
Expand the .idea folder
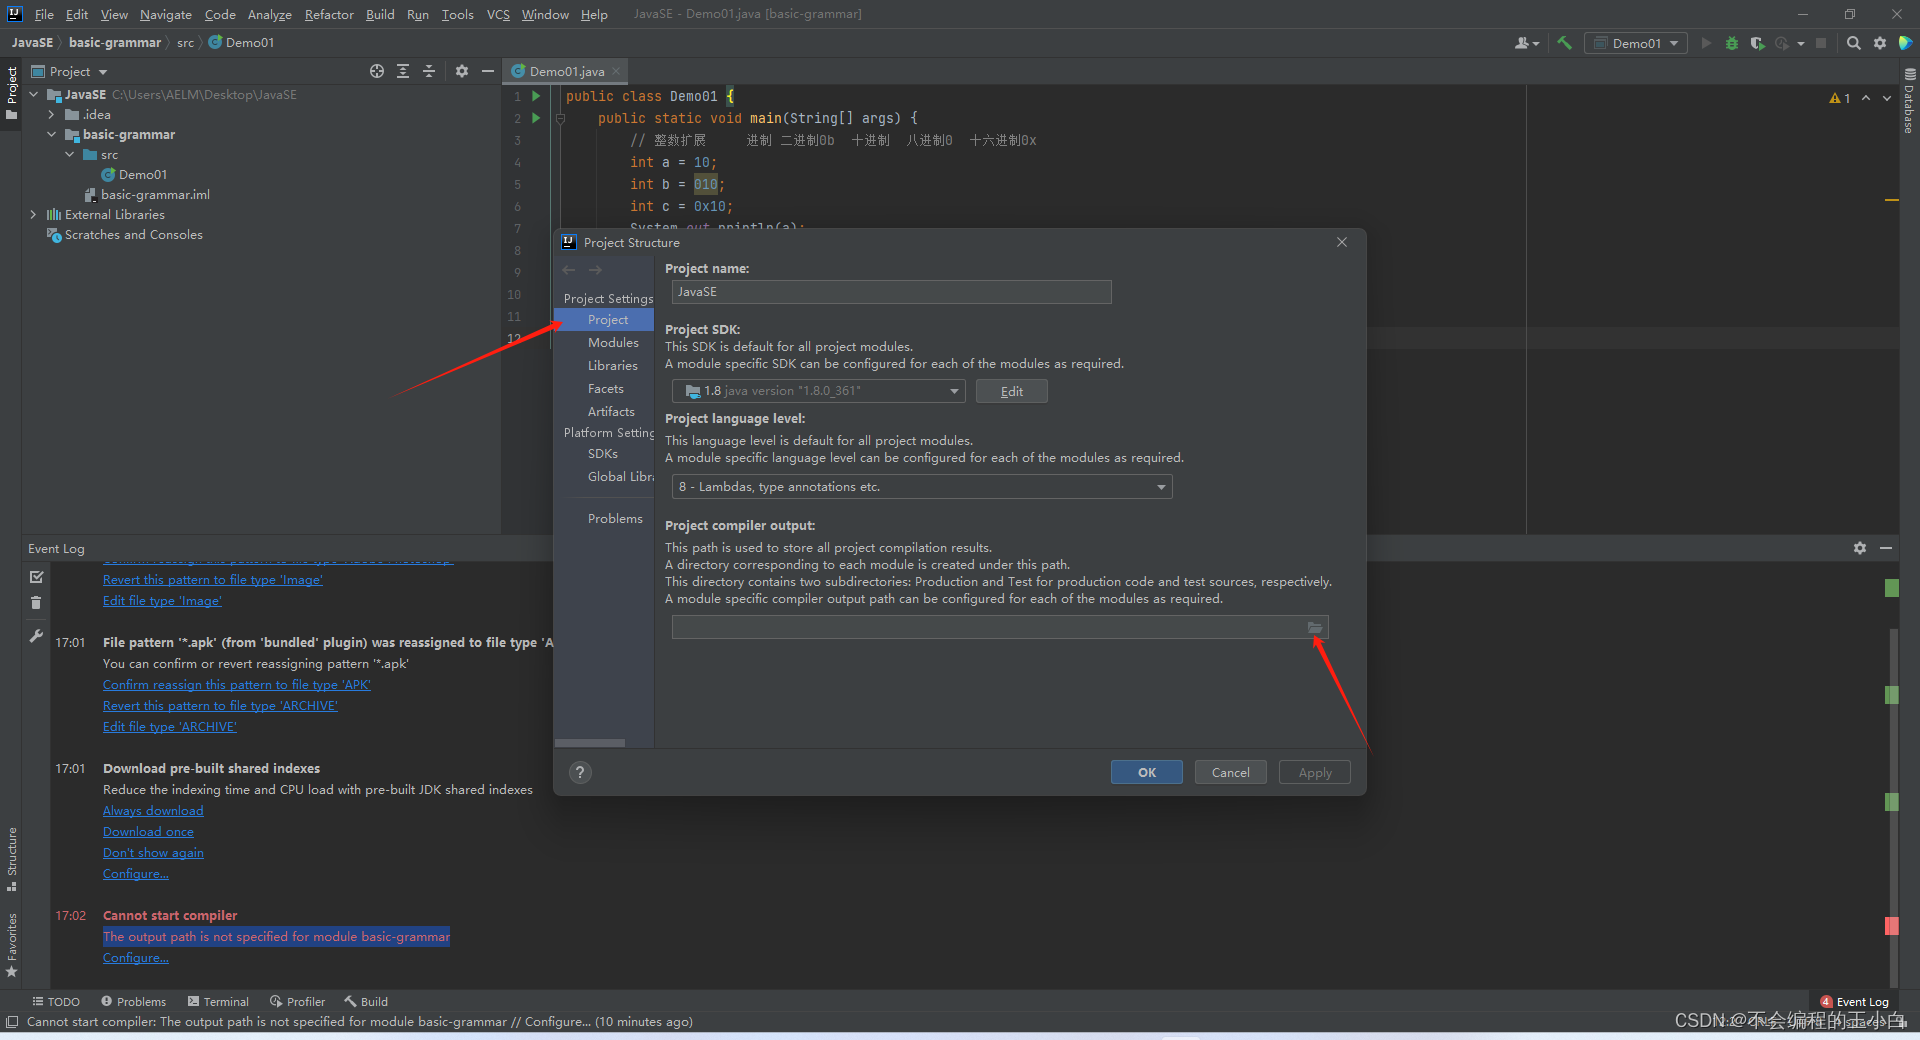(52, 114)
